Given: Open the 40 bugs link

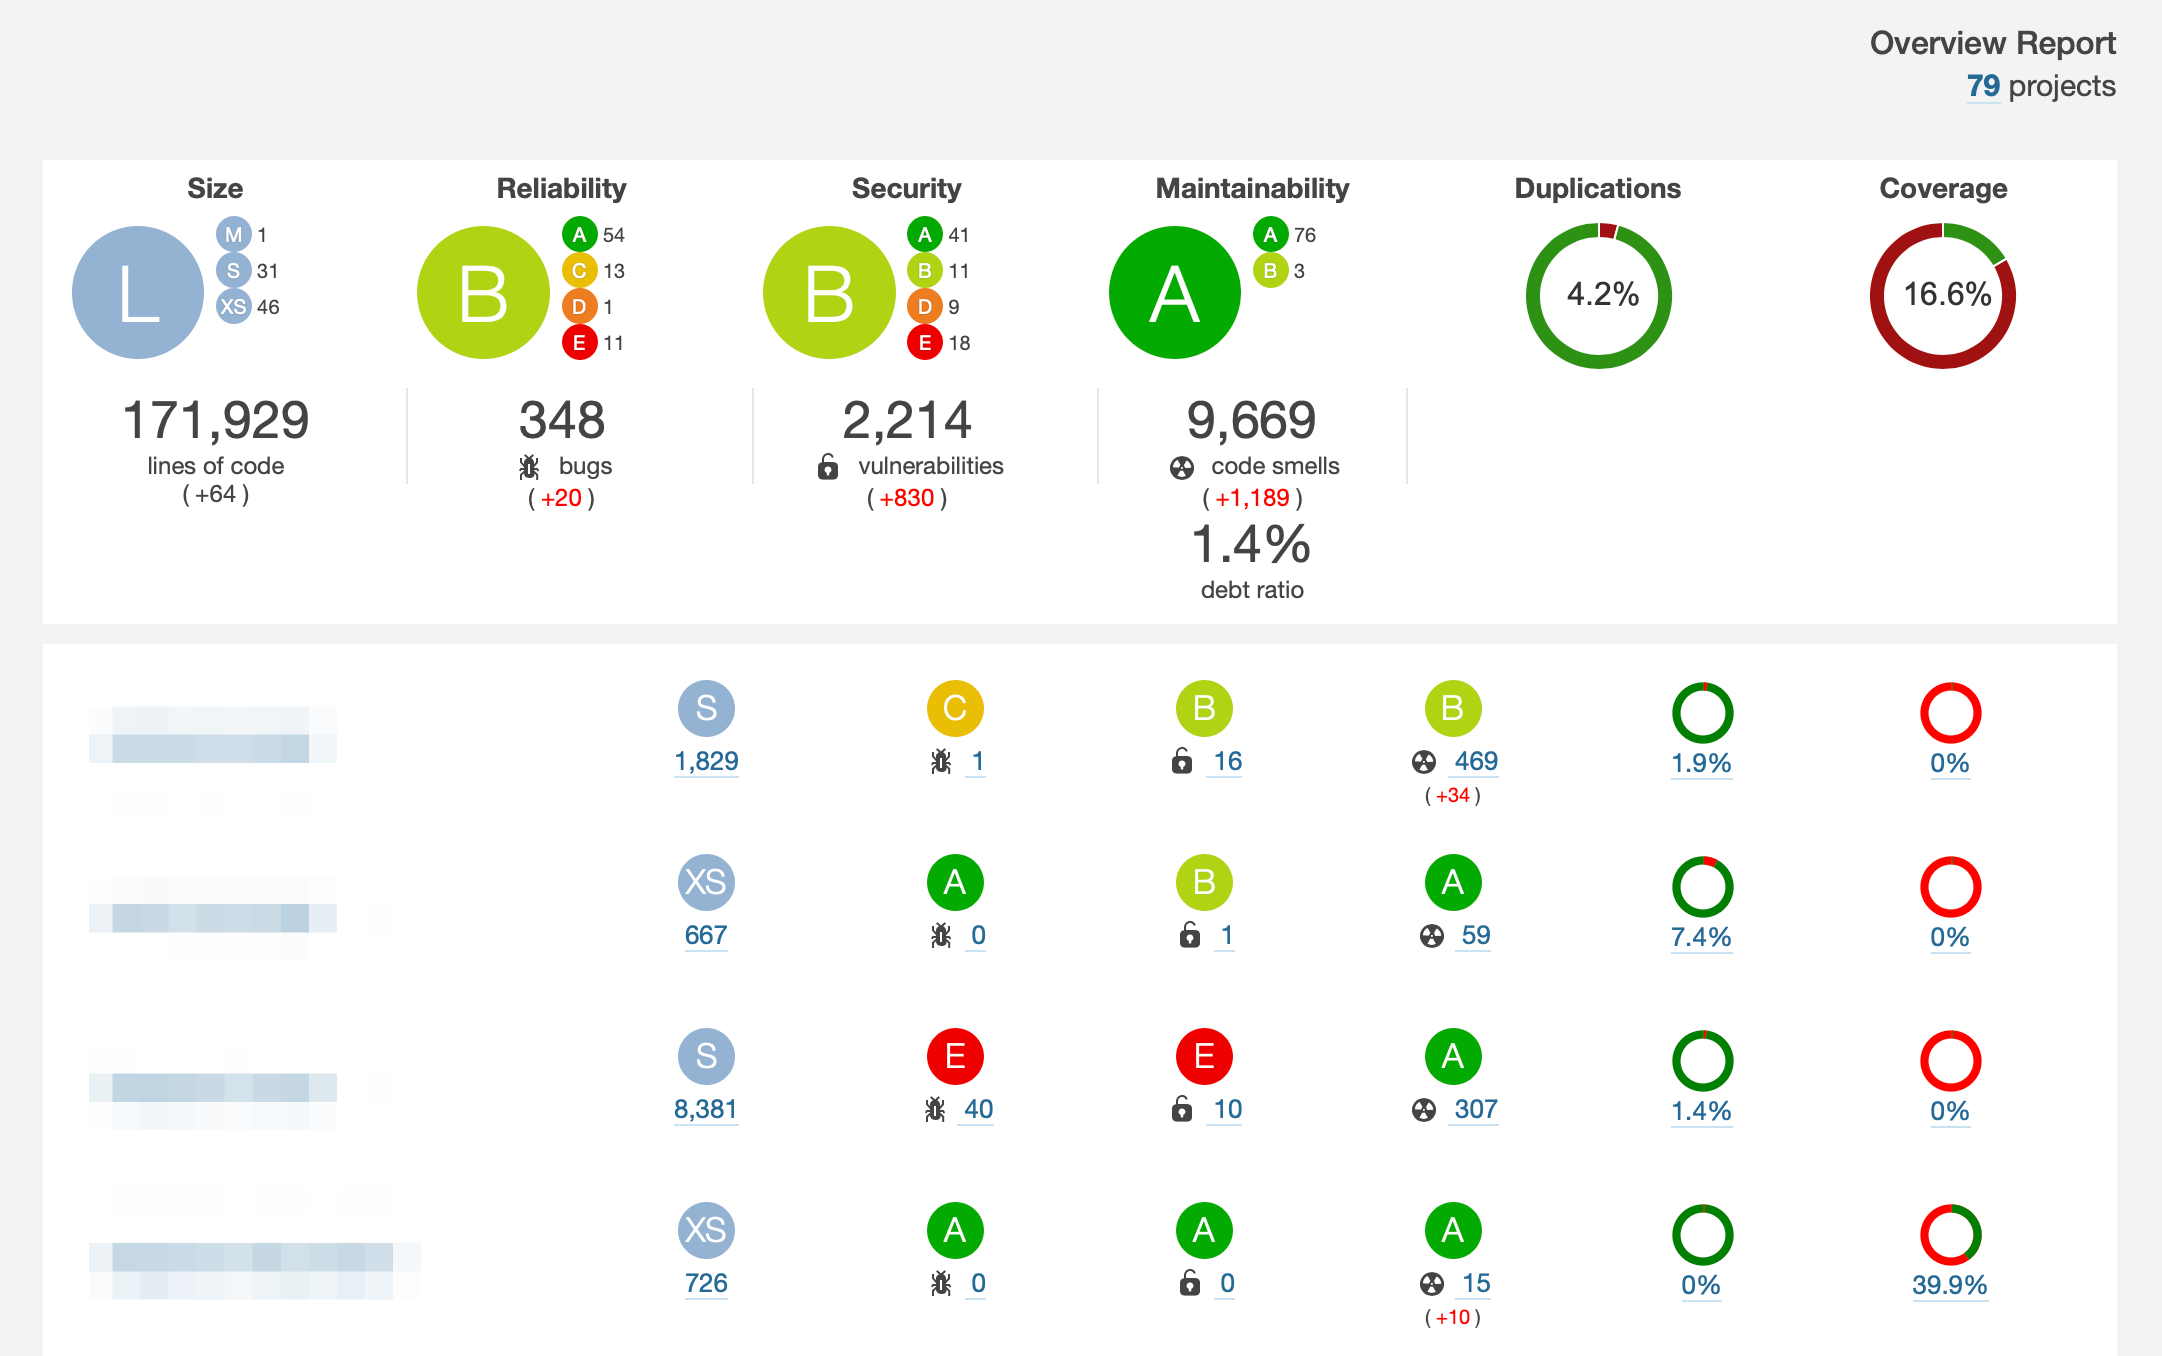Looking at the screenshot, I should tap(978, 1109).
